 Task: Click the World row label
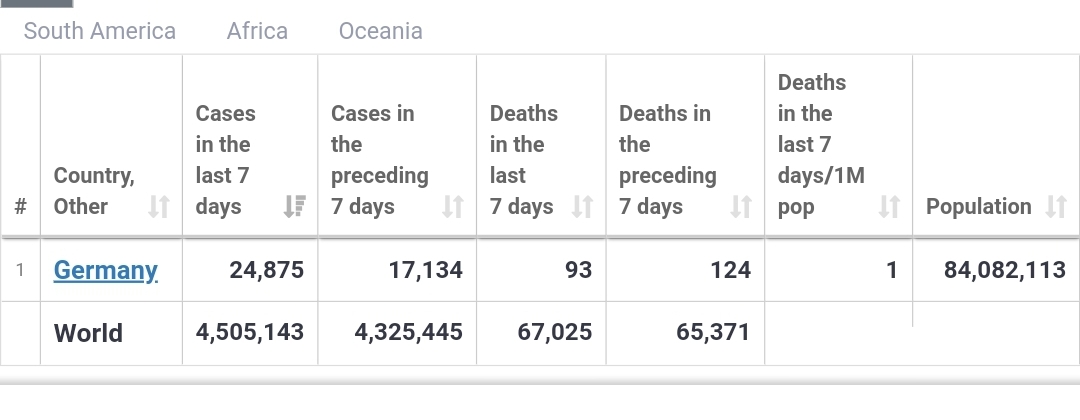[x=89, y=332]
